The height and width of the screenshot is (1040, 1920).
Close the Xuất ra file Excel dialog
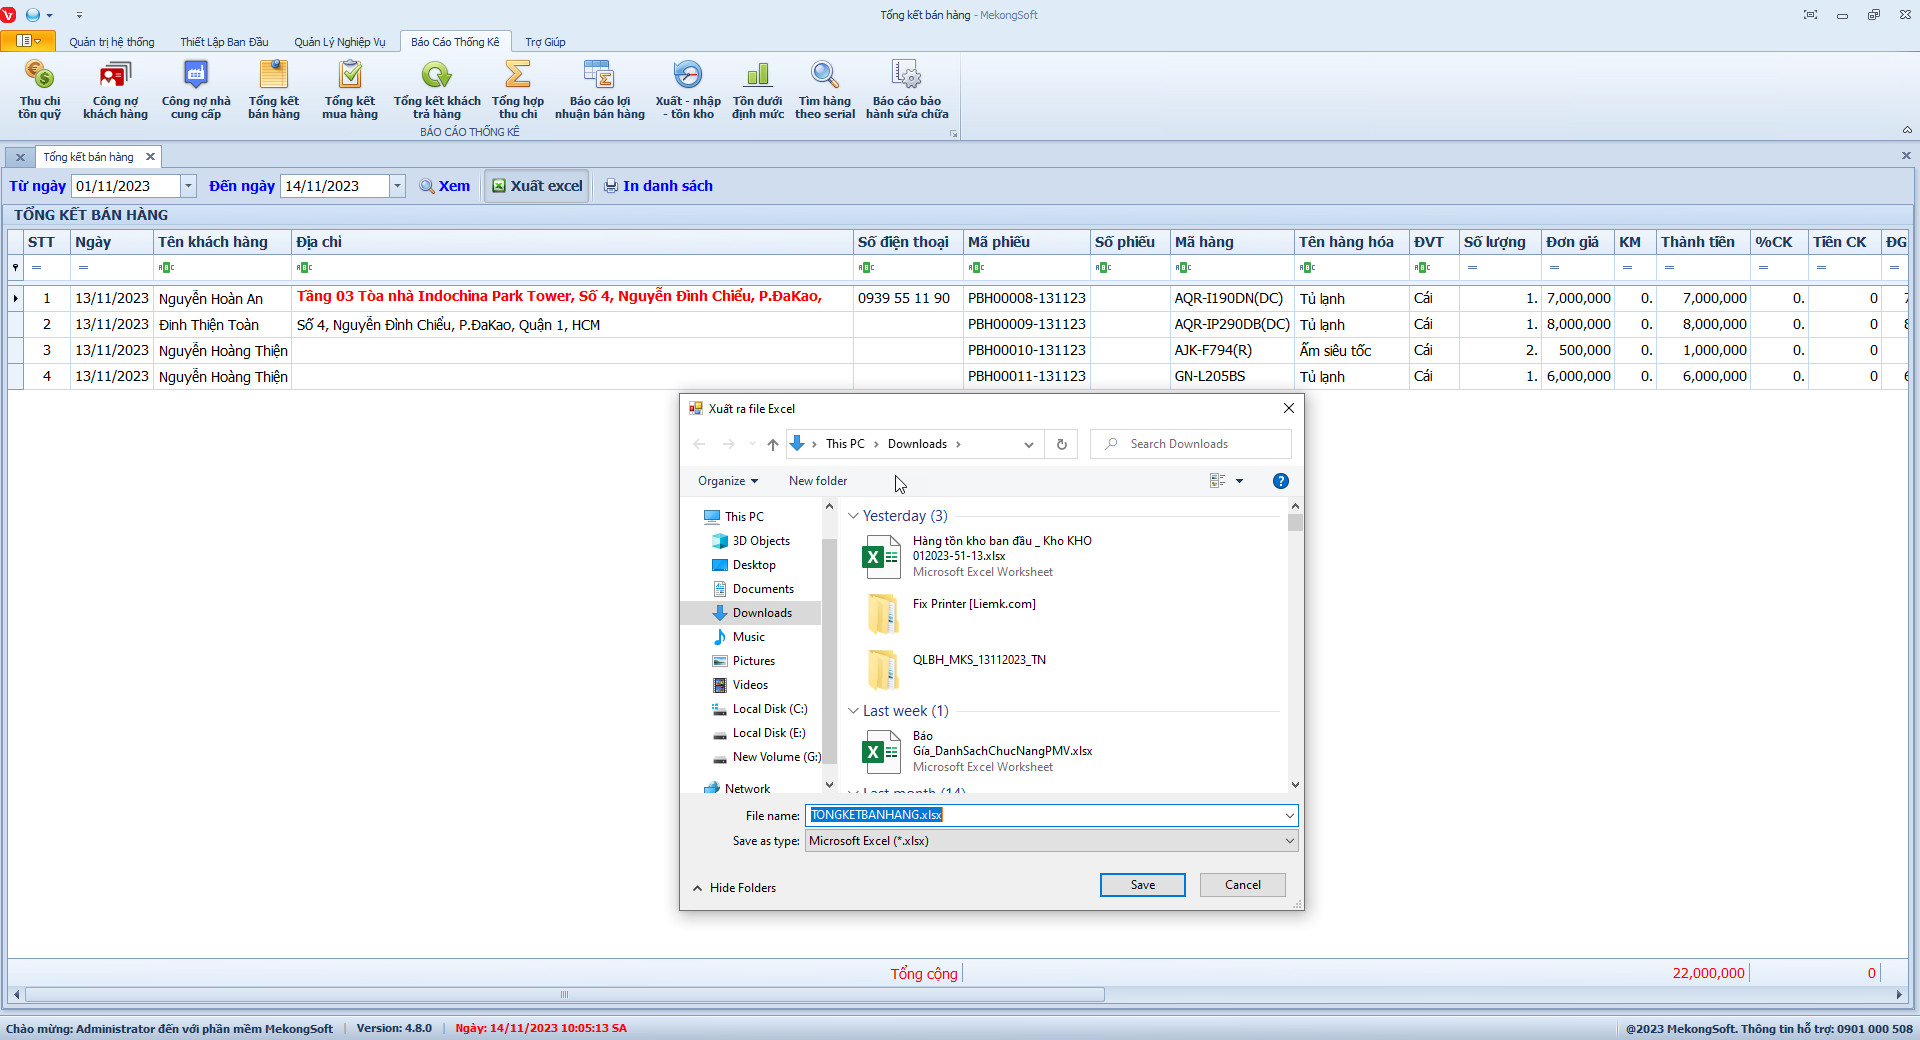pyautogui.click(x=1288, y=408)
